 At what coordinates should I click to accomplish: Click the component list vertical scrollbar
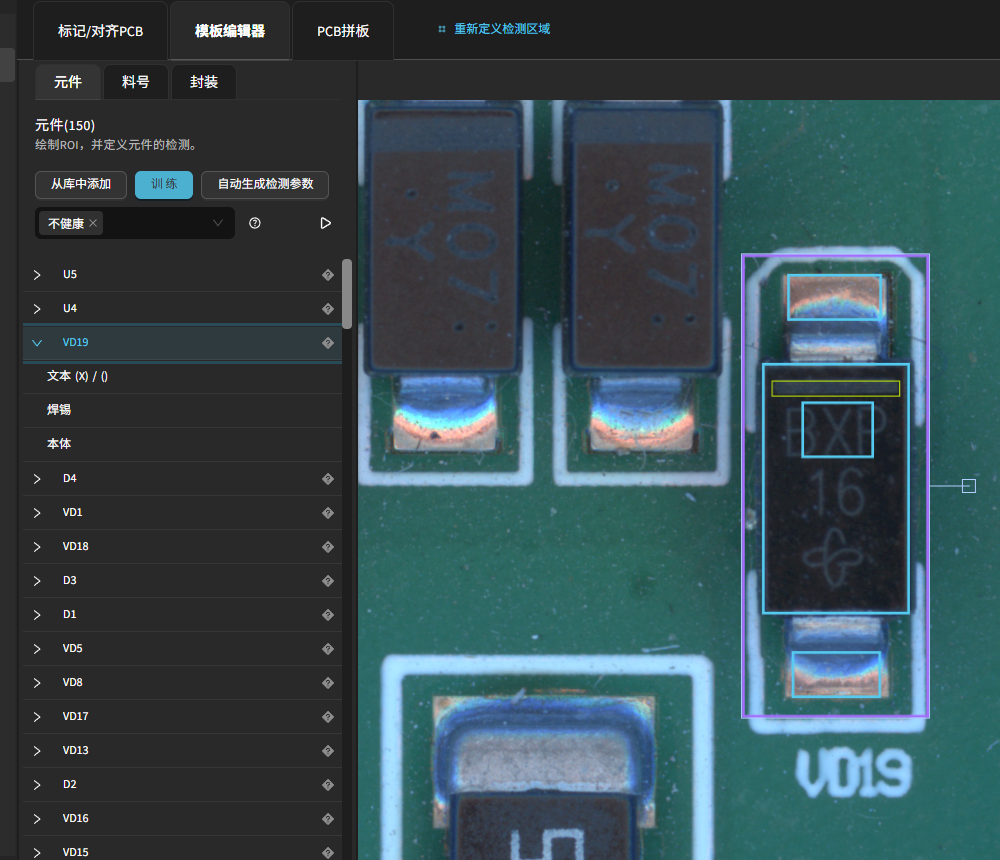pos(347,294)
